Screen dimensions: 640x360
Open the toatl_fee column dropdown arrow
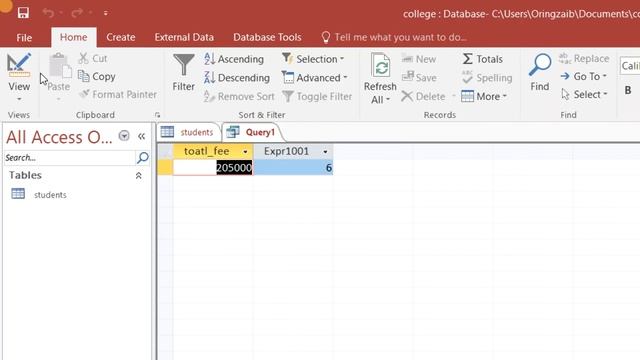click(245, 152)
